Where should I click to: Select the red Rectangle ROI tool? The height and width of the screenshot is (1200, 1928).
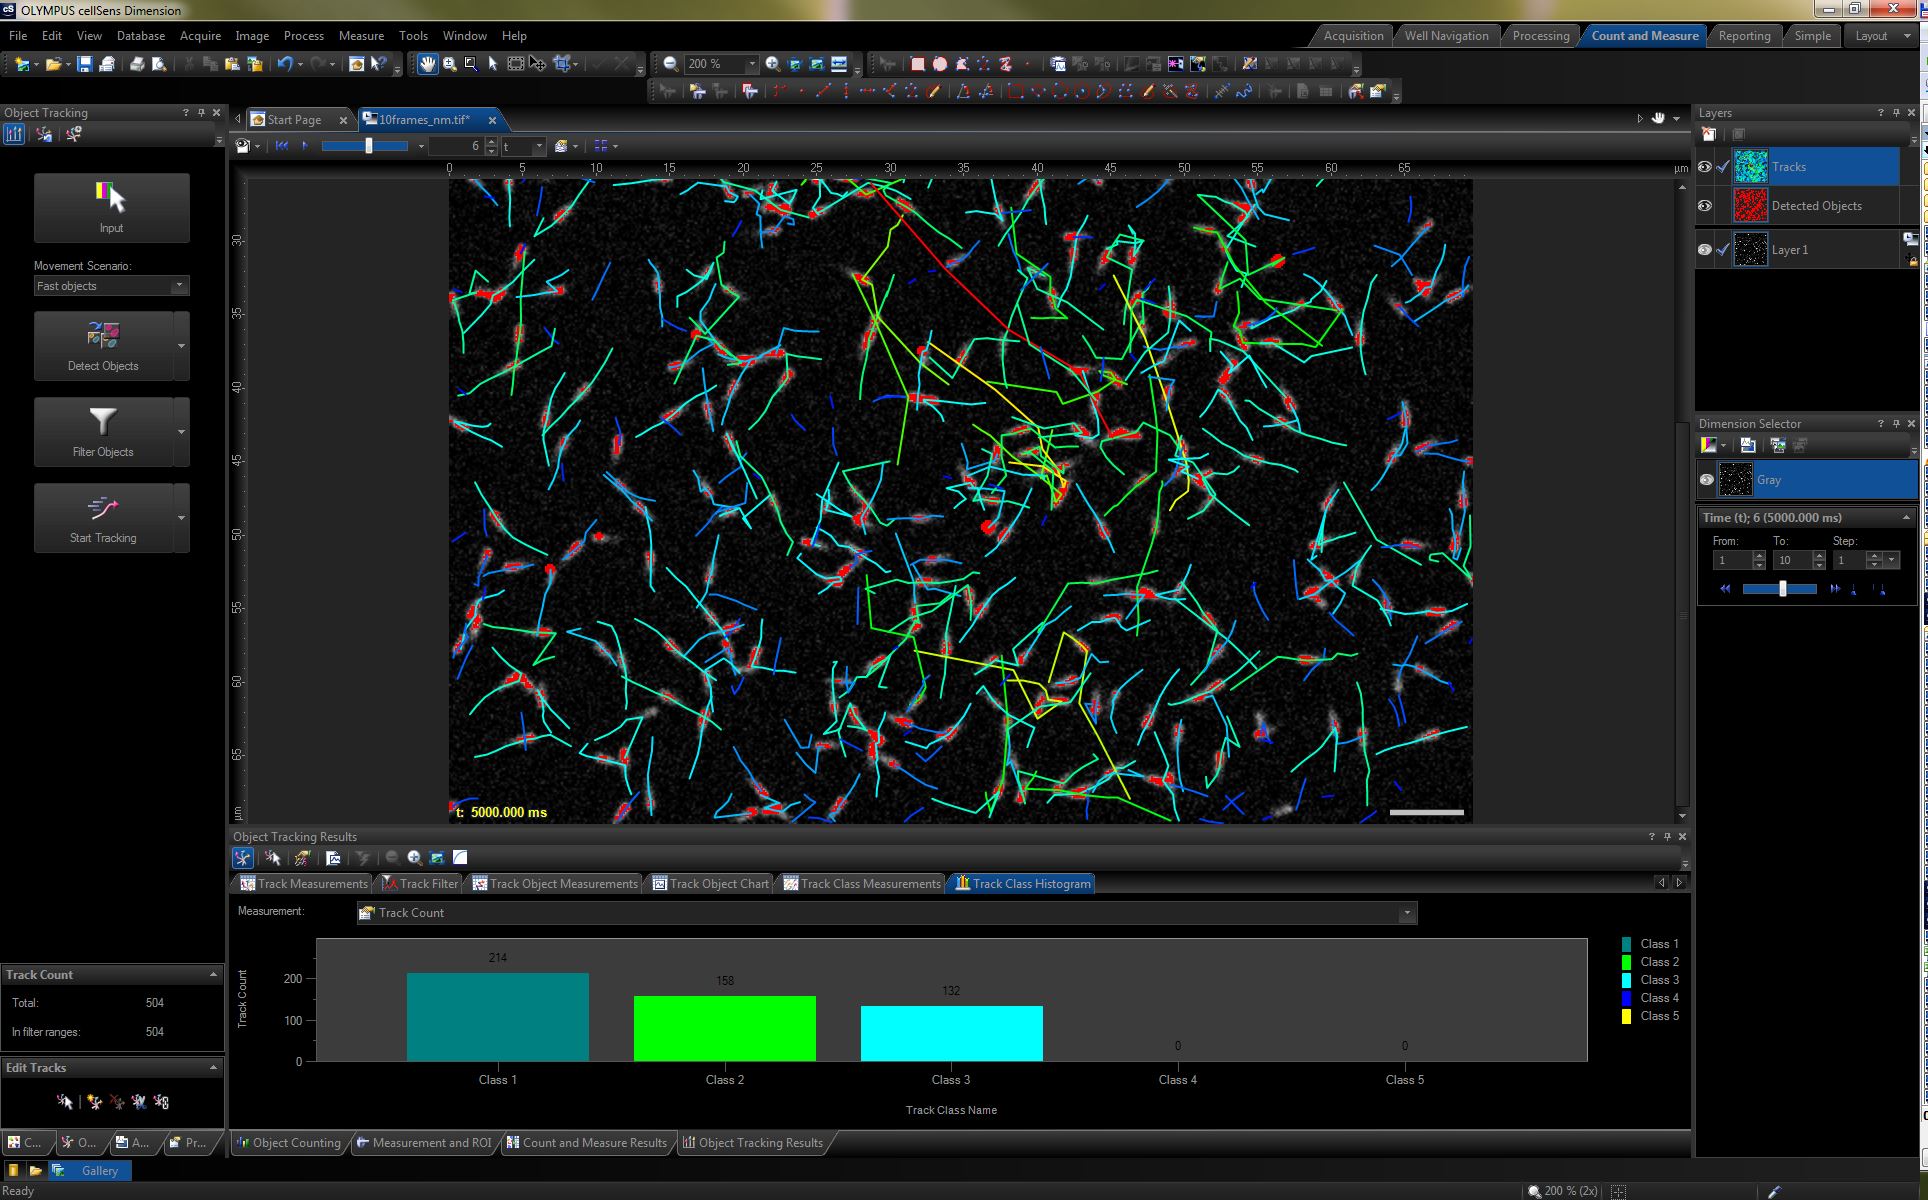918,64
